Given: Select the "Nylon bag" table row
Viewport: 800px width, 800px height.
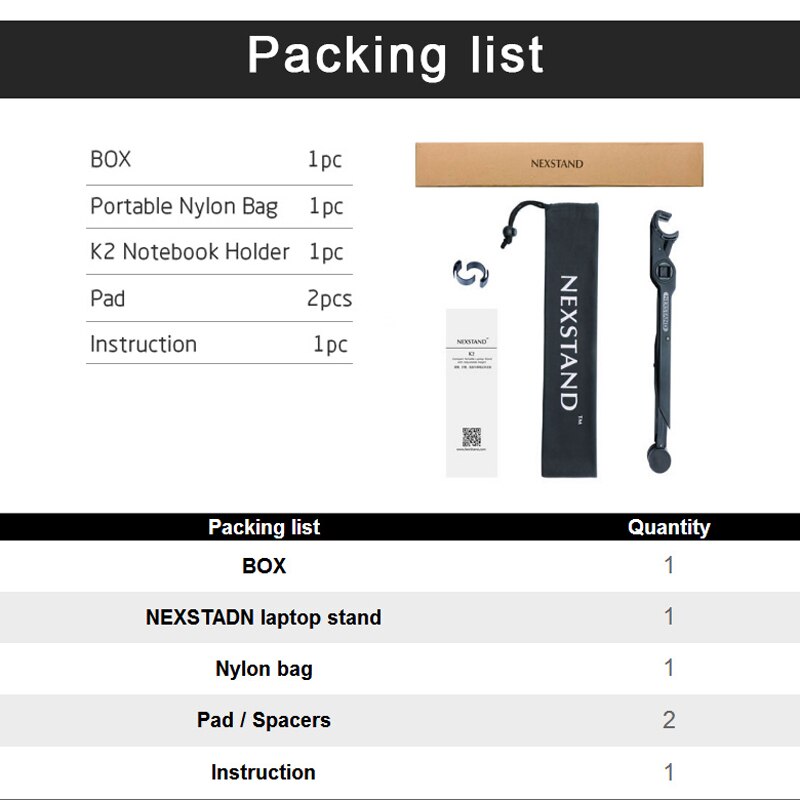Looking at the screenshot, I should point(264,669).
